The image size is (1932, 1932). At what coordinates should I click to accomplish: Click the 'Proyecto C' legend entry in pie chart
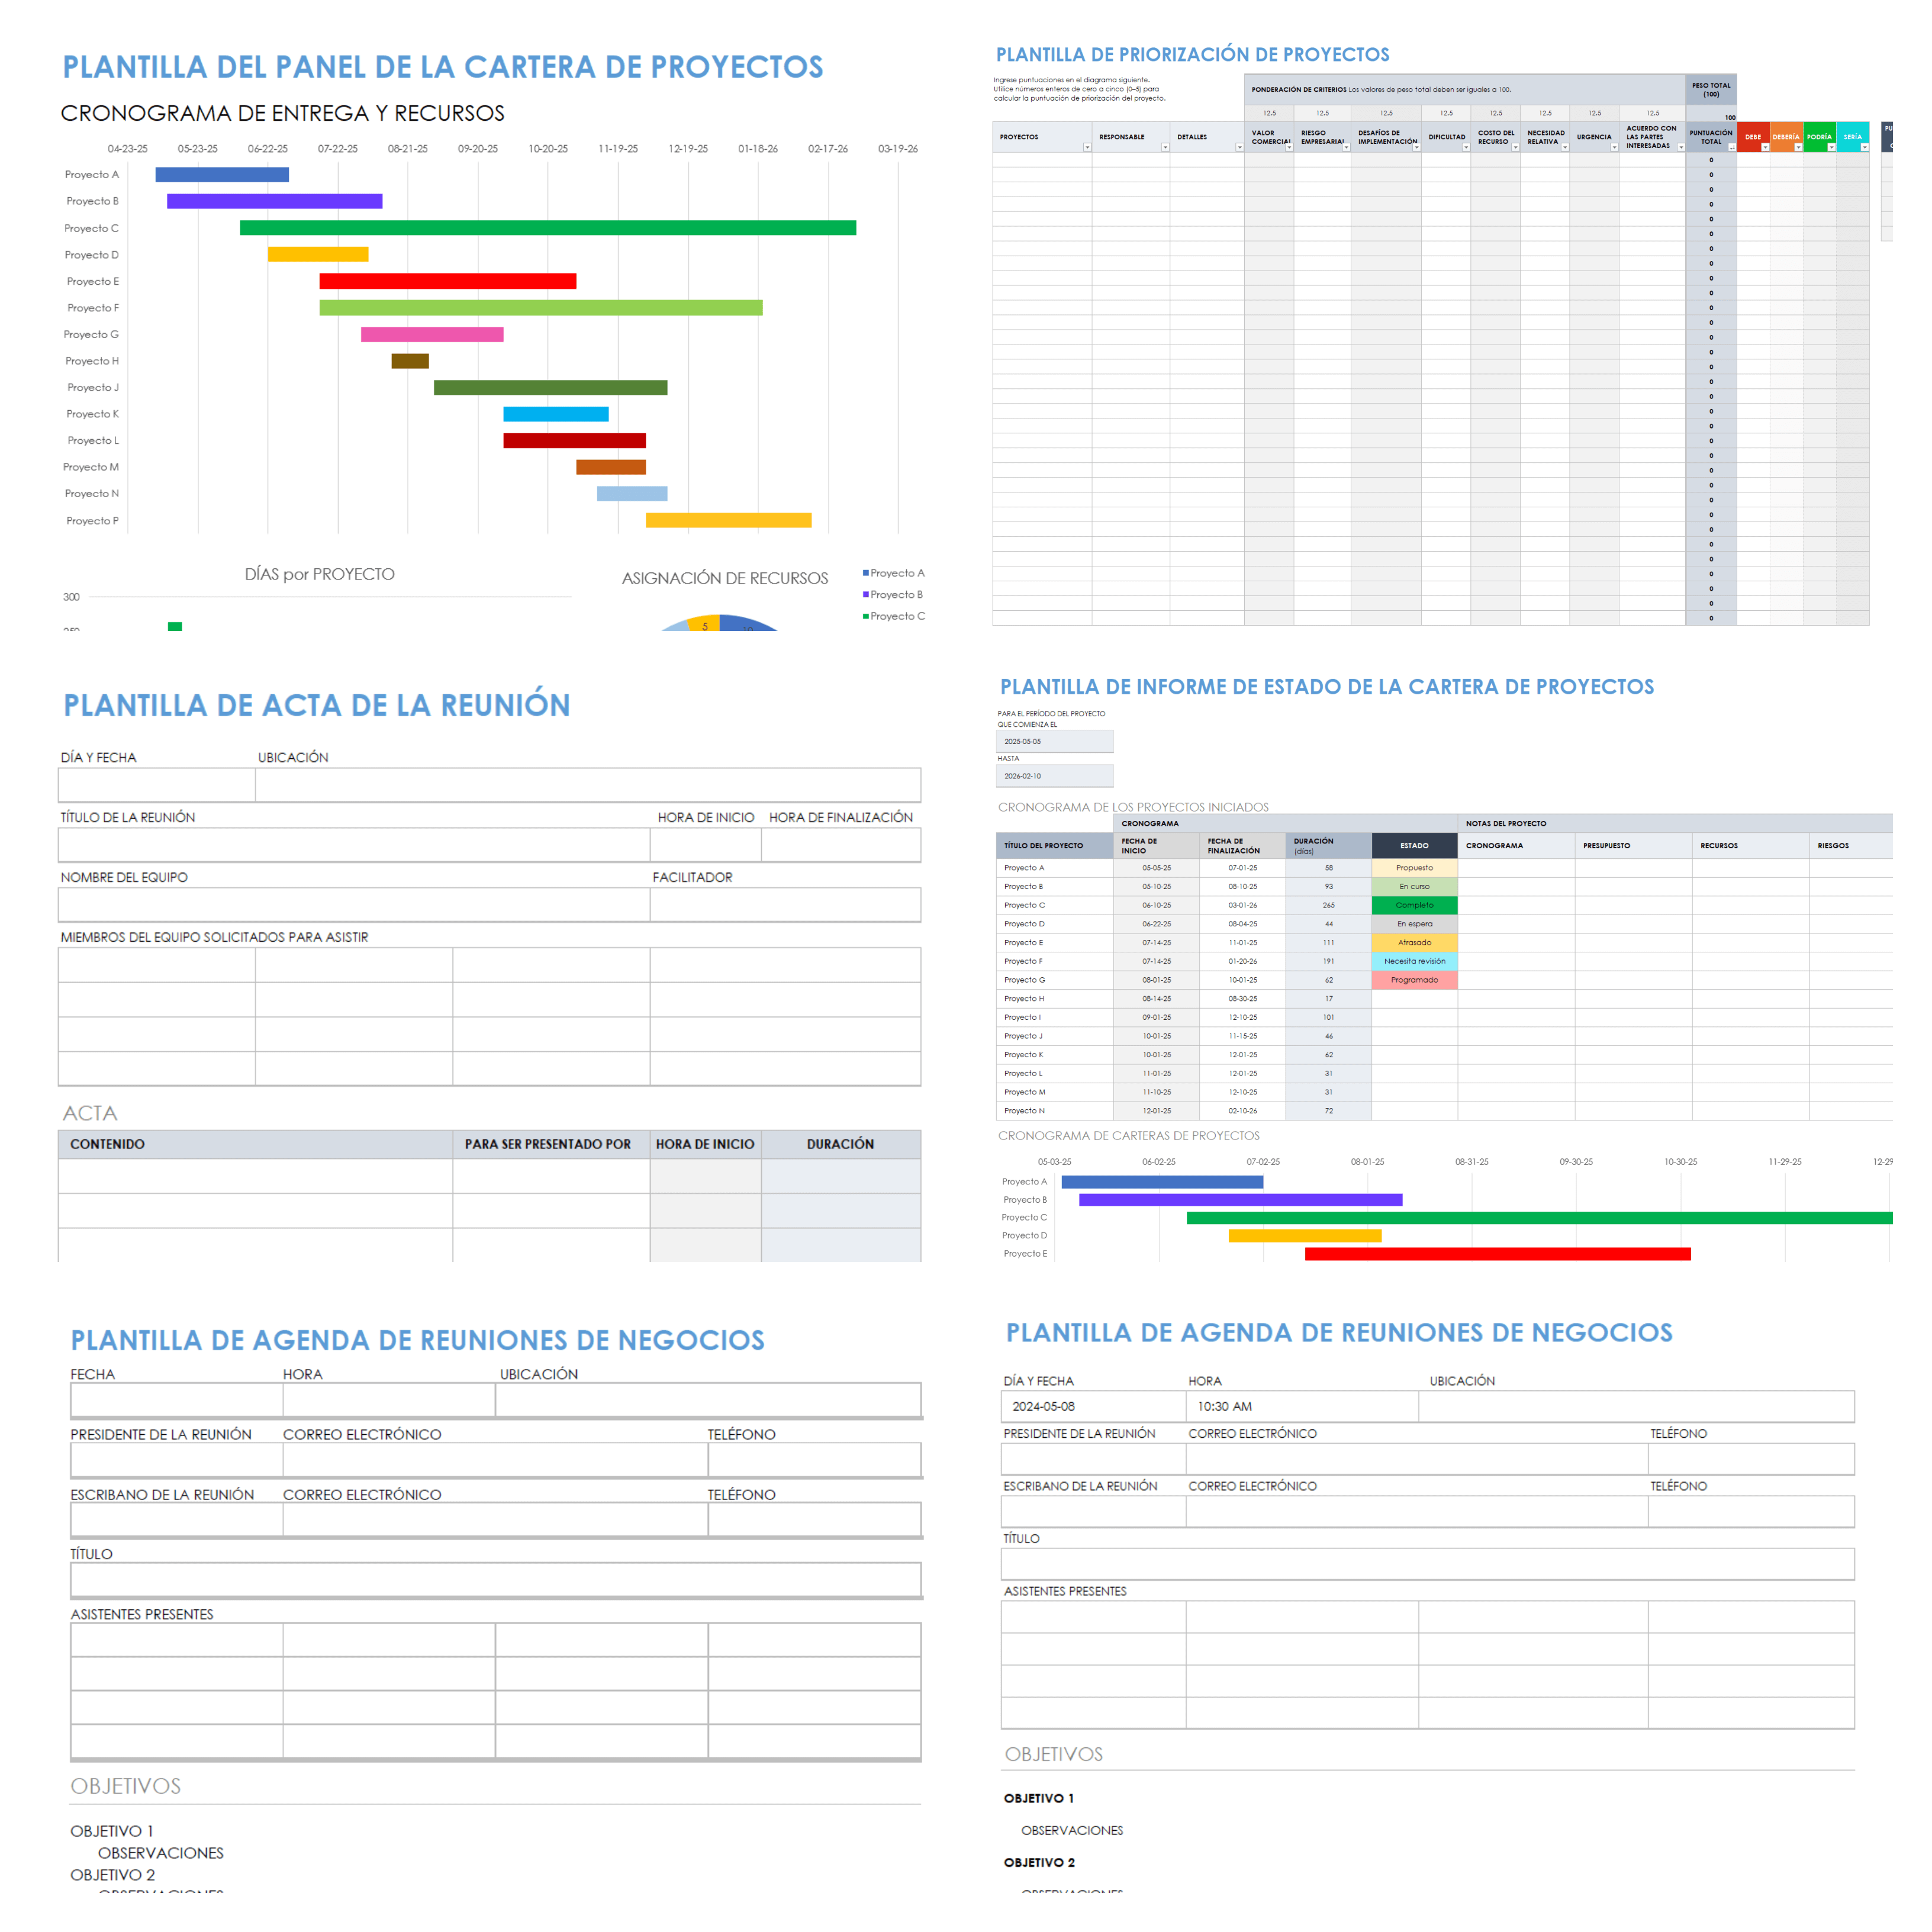[894, 616]
